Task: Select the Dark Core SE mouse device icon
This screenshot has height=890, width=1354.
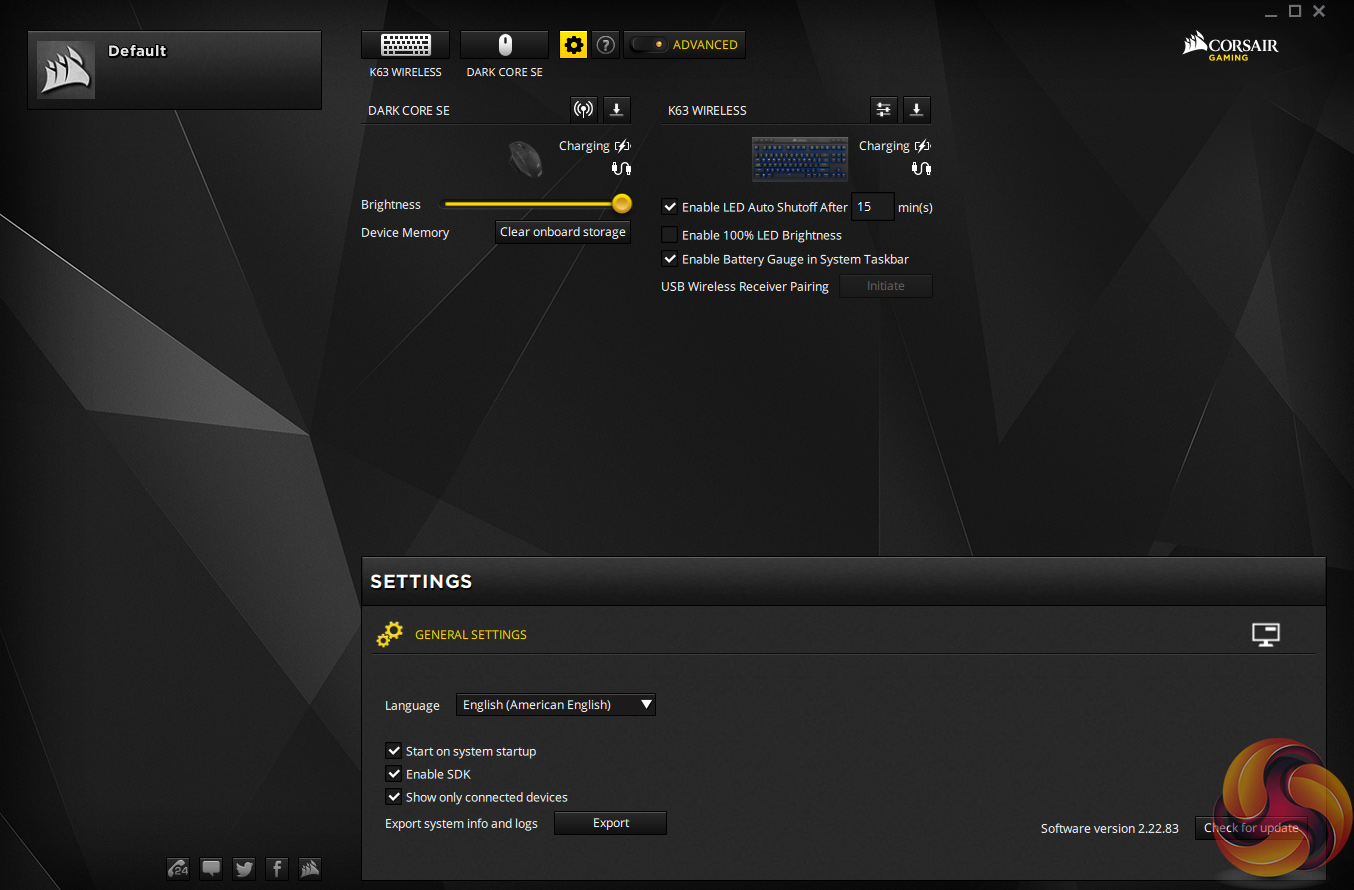Action: [x=504, y=45]
